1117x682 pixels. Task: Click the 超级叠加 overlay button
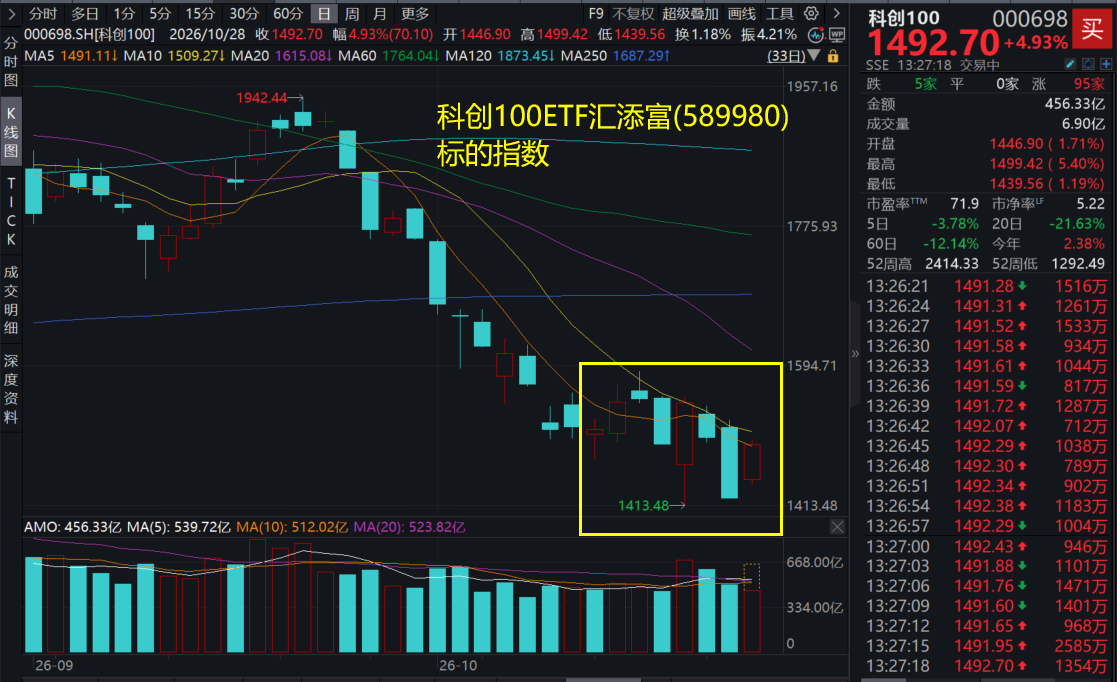coord(690,14)
